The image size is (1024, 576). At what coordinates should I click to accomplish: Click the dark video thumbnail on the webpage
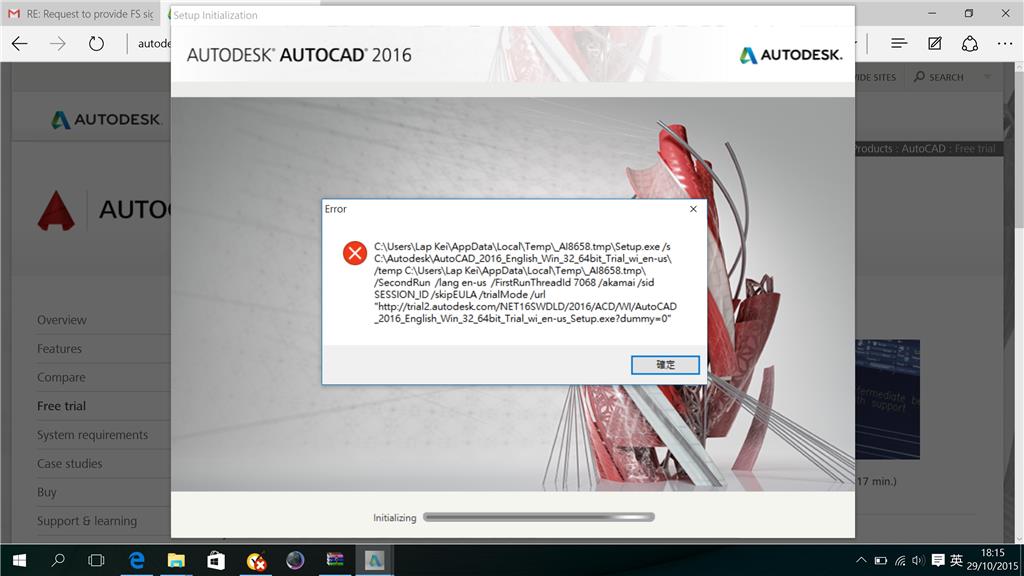pyautogui.click(x=888, y=399)
